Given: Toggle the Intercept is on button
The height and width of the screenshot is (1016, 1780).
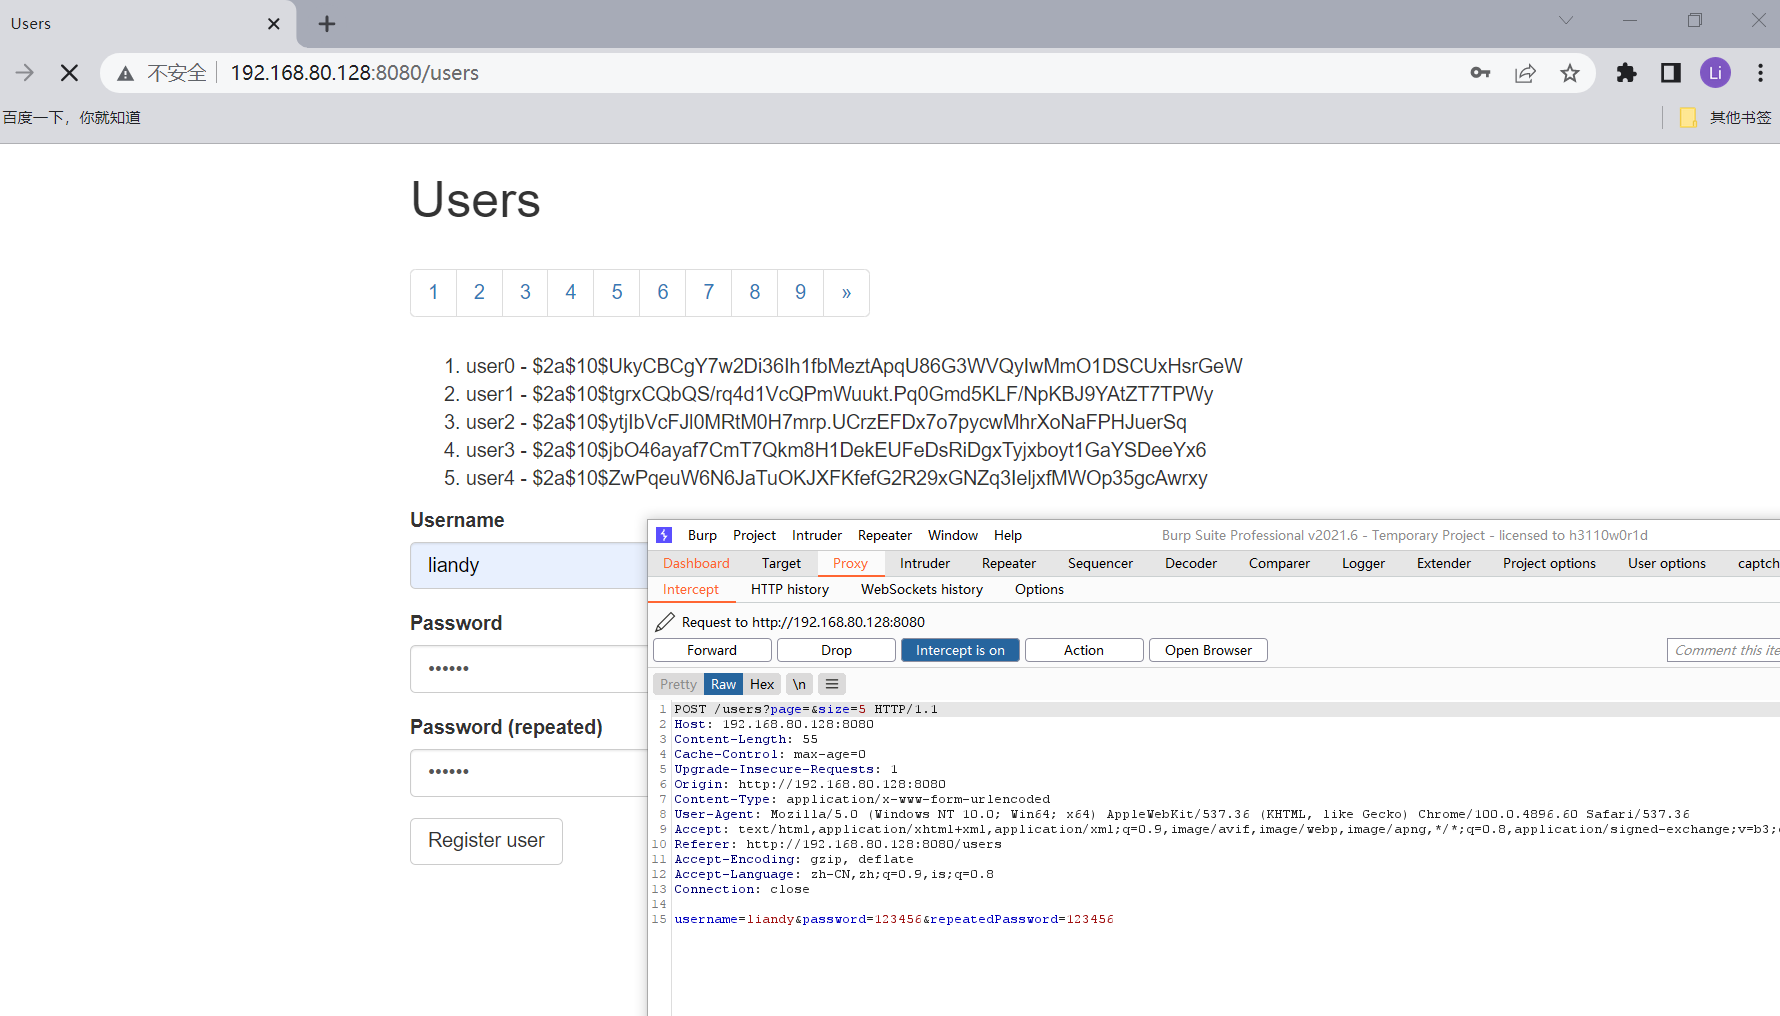Looking at the screenshot, I should click(960, 650).
